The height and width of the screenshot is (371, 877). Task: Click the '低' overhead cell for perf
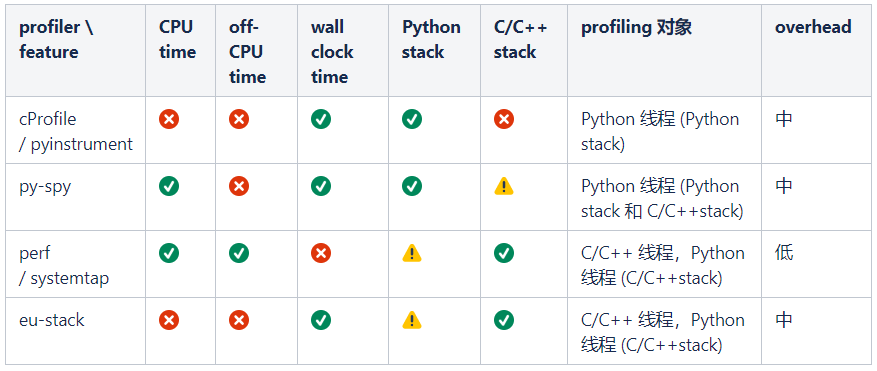tap(784, 253)
